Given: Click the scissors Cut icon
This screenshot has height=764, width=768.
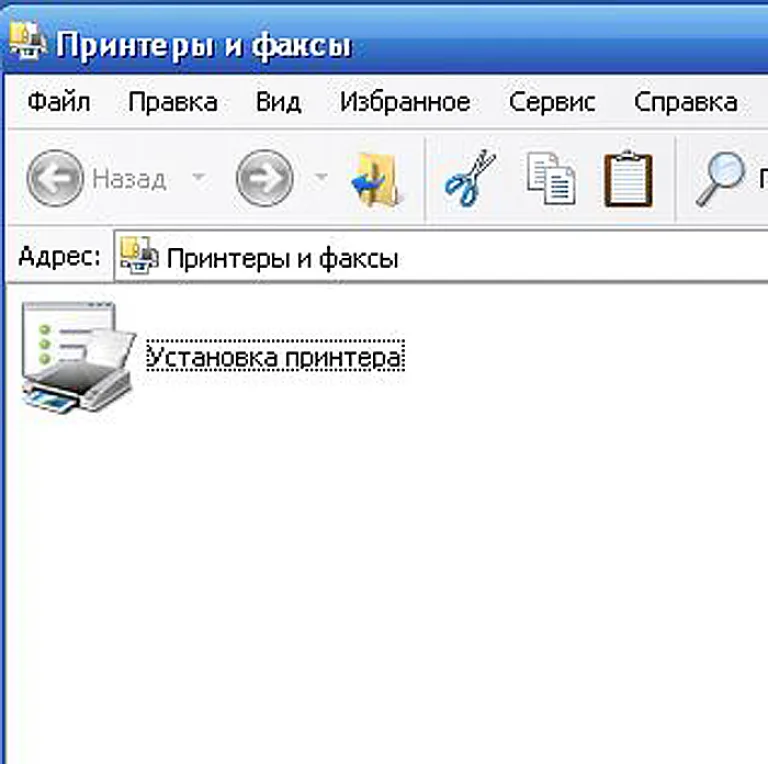Looking at the screenshot, I should 470,177.
